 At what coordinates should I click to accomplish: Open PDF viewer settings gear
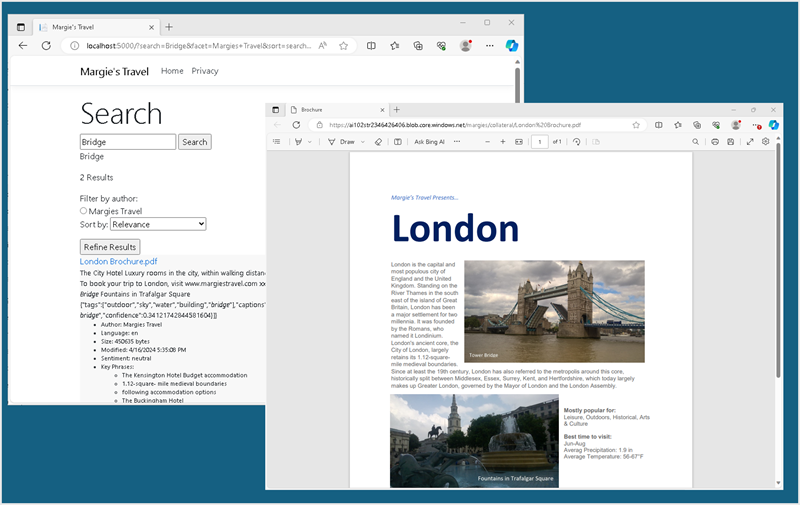[x=765, y=142]
